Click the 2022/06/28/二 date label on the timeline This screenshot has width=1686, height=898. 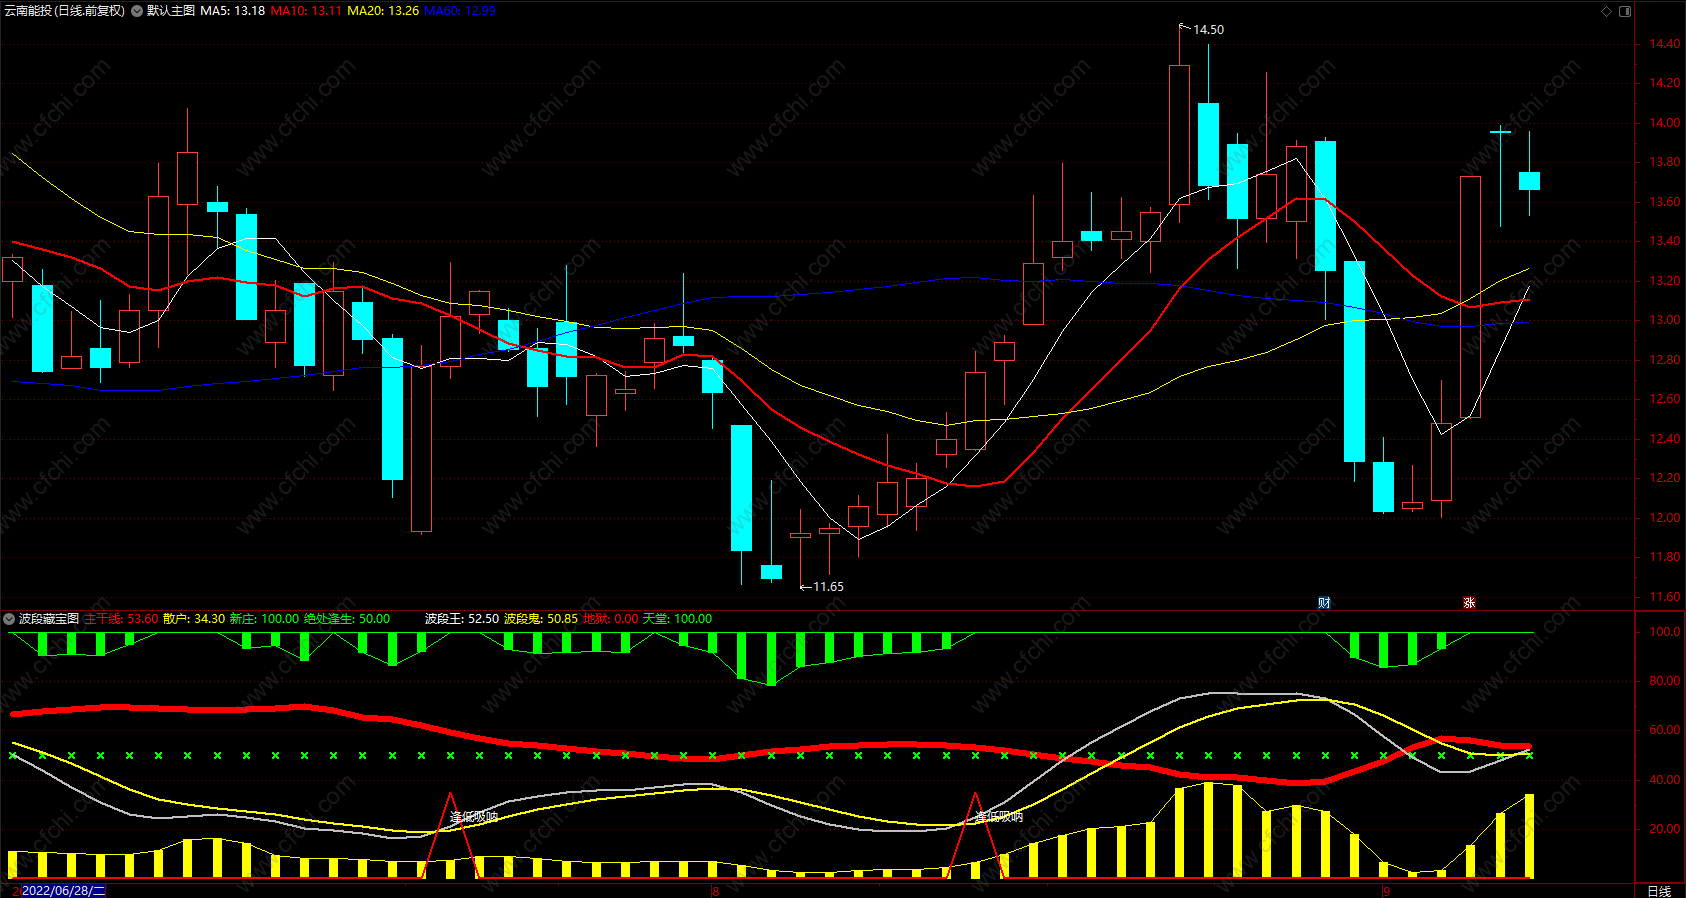tap(63, 890)
